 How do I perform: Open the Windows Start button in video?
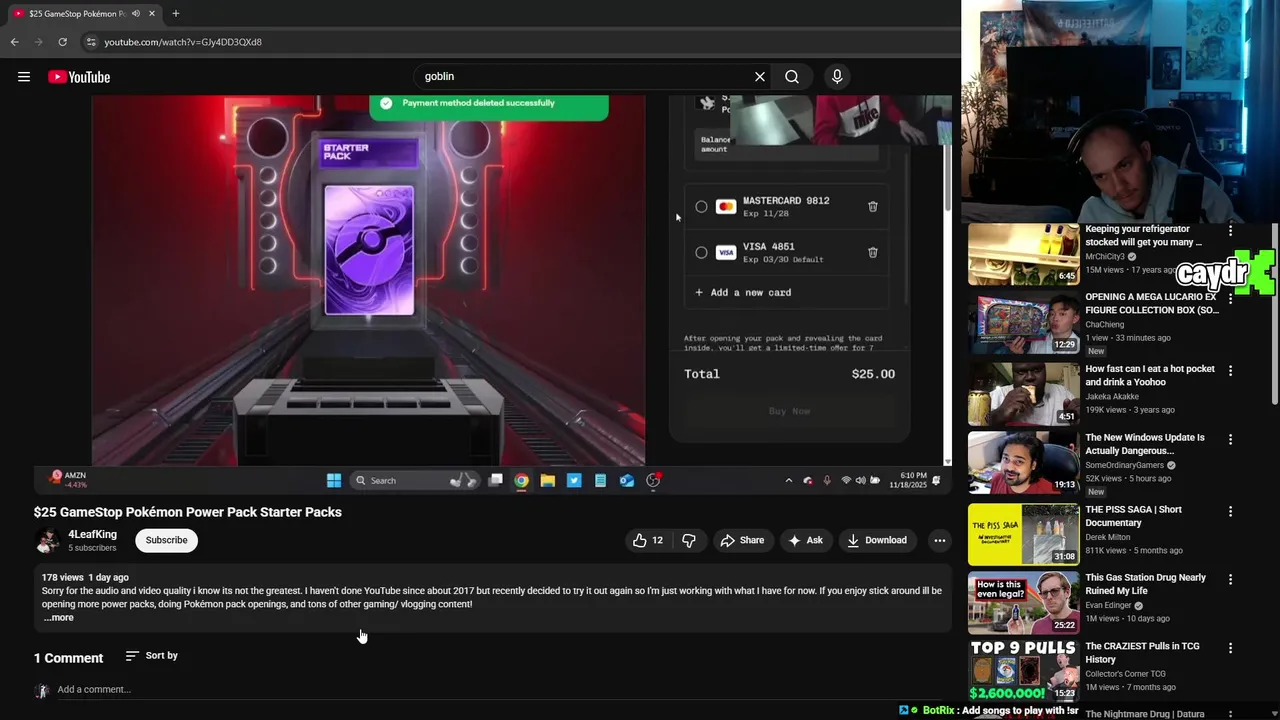(334, 481)
